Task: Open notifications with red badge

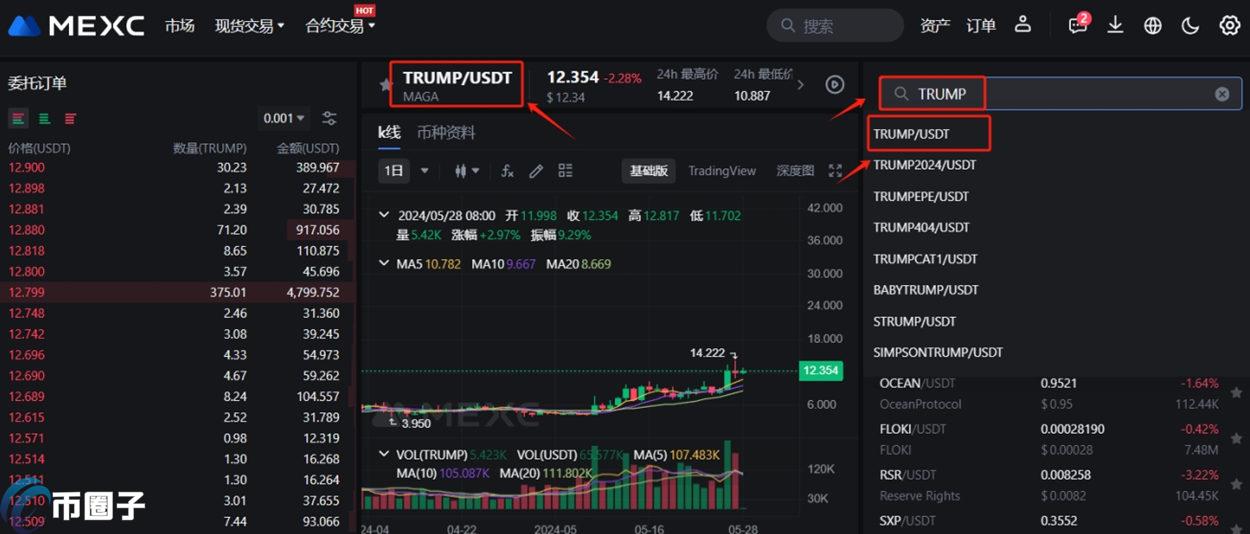Action: click(x=1078, y=24)
